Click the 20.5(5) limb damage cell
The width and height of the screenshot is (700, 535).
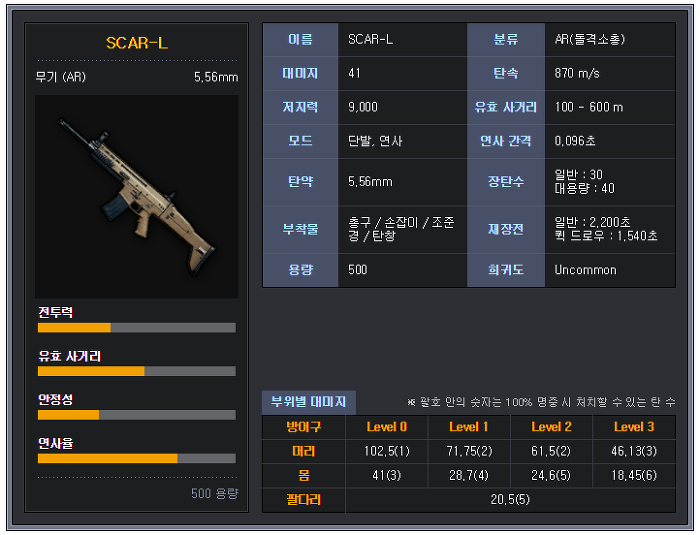510,500
